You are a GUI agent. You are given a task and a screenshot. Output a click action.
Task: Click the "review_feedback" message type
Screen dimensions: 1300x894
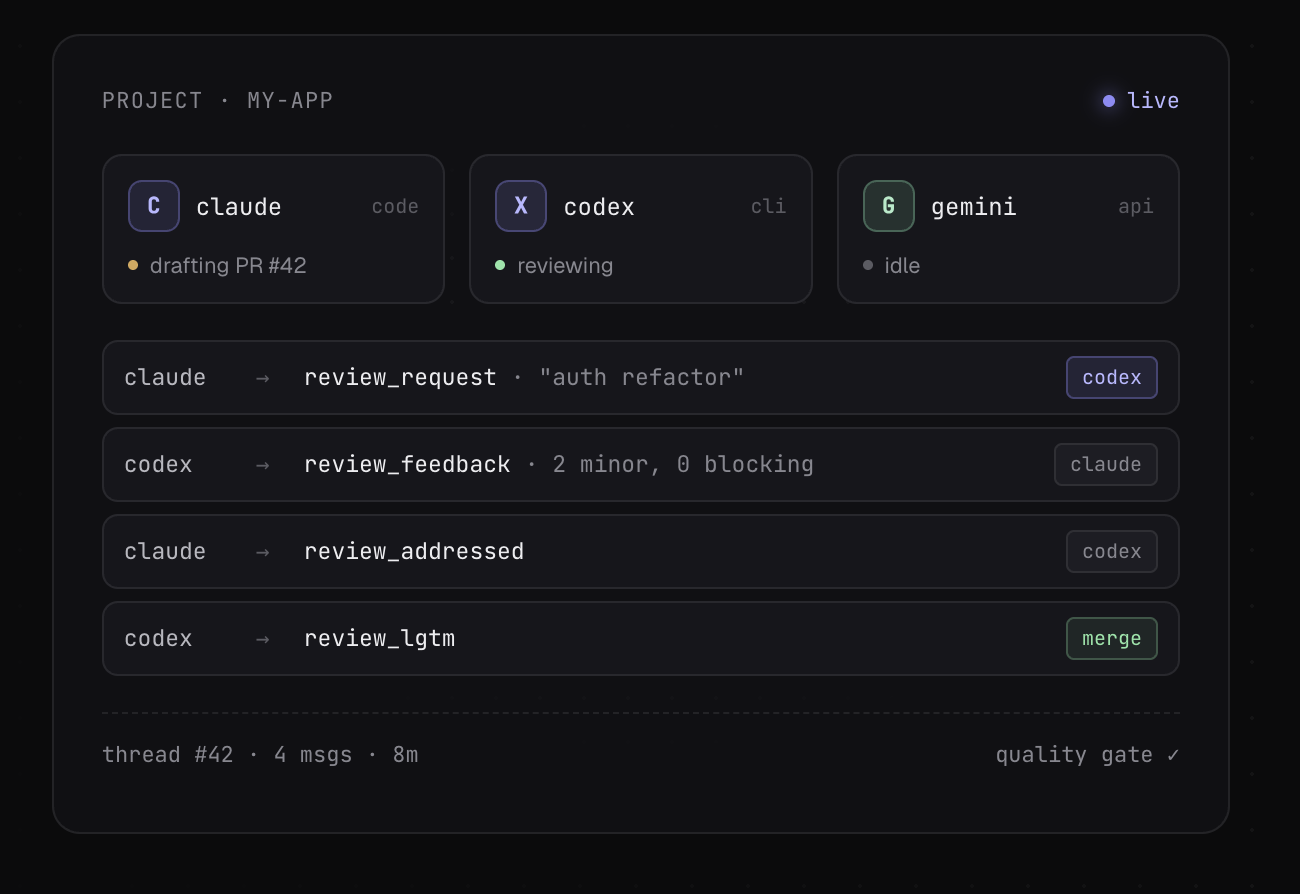[407, 465]
